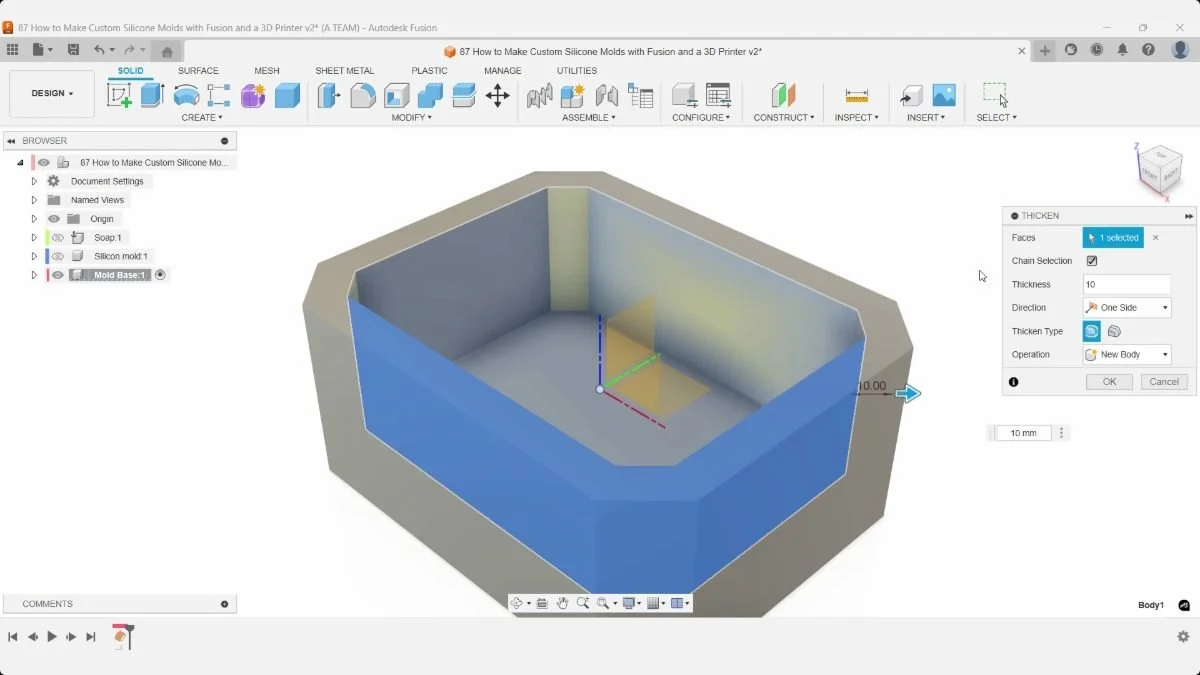Toggle visibility of Mold Base:1 component
This screenshot has height=675, width=1200.
[58, 275]
